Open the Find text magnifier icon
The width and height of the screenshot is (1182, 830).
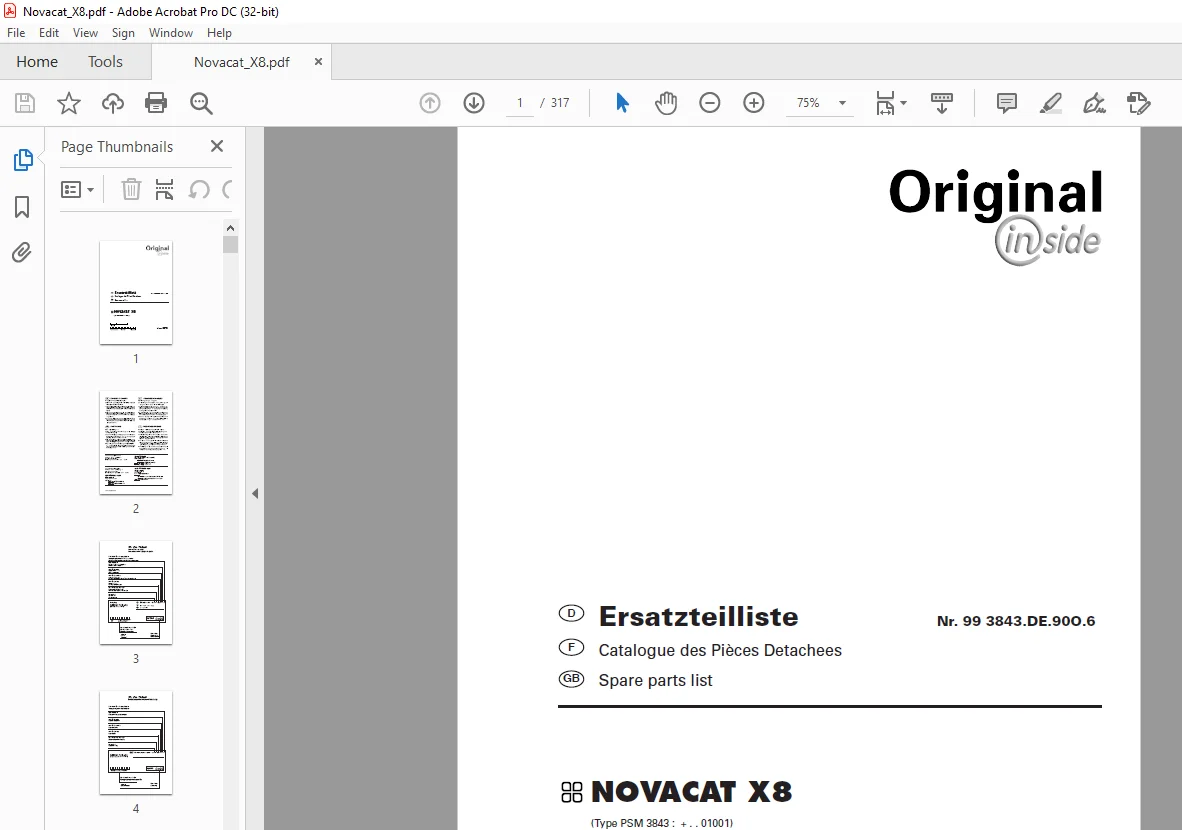(x=201, y=103)
